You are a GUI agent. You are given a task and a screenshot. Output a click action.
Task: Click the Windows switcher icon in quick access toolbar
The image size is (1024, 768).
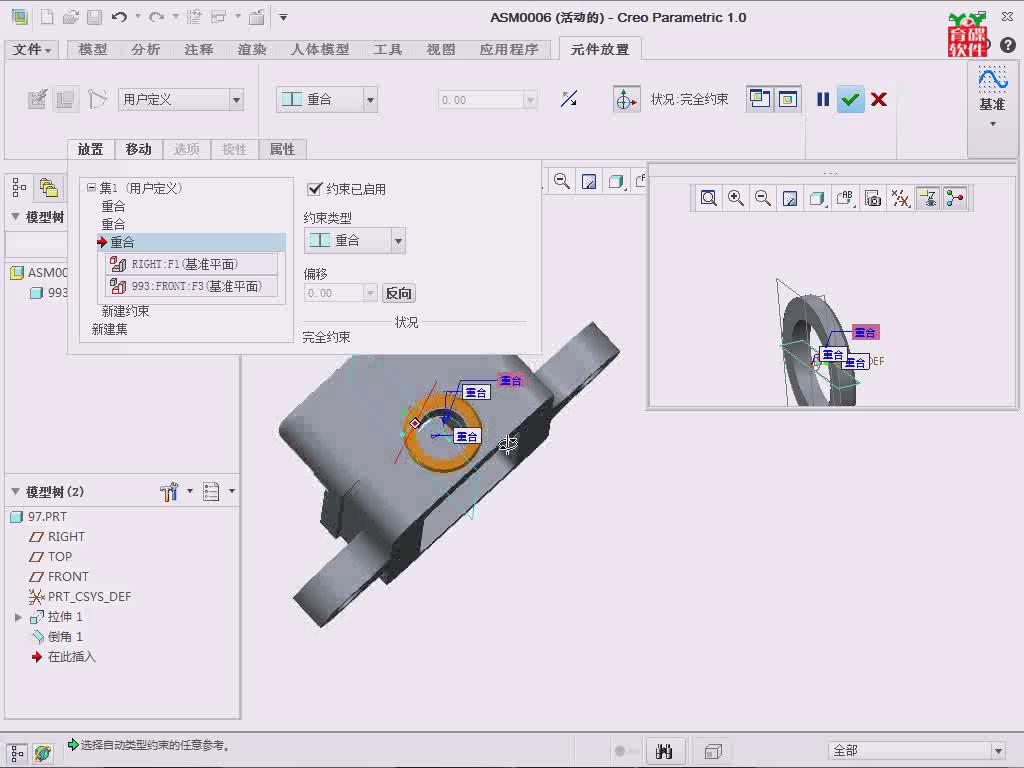click(x=218, y=17)
